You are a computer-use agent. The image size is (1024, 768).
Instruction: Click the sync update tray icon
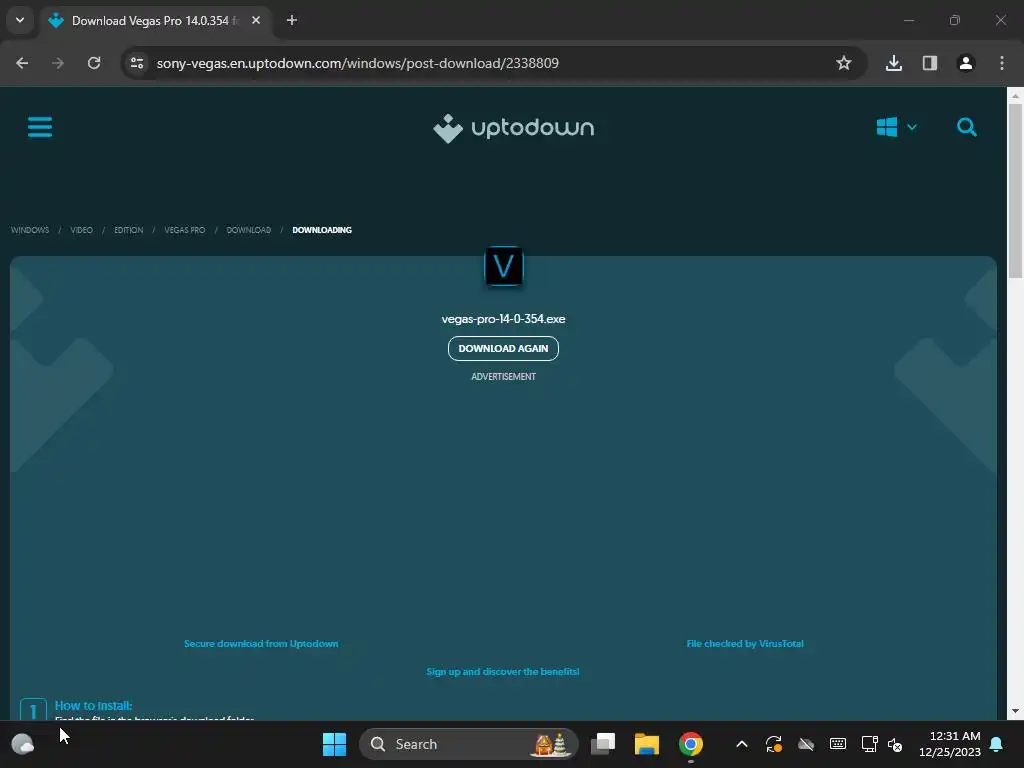pyautogui.click(x=774, y=744)
